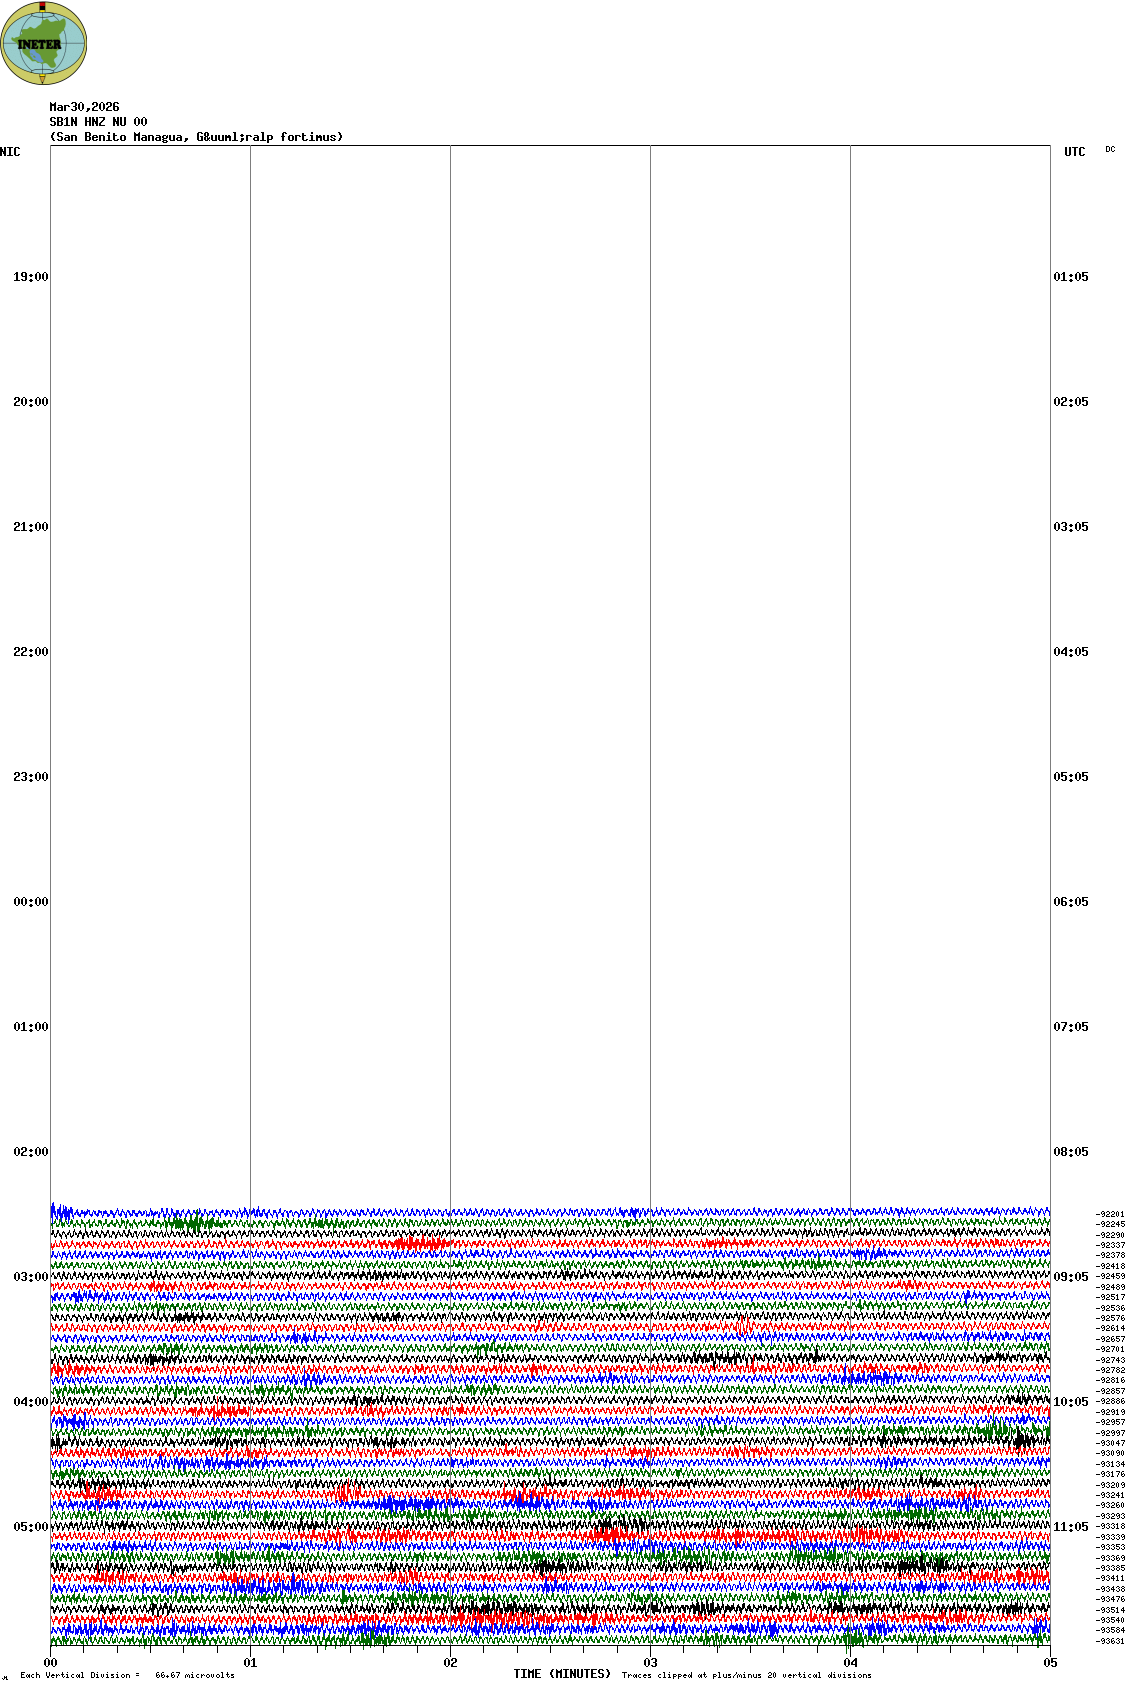Click the 11:05 UTC time label

click(x=1071, y=1527)
